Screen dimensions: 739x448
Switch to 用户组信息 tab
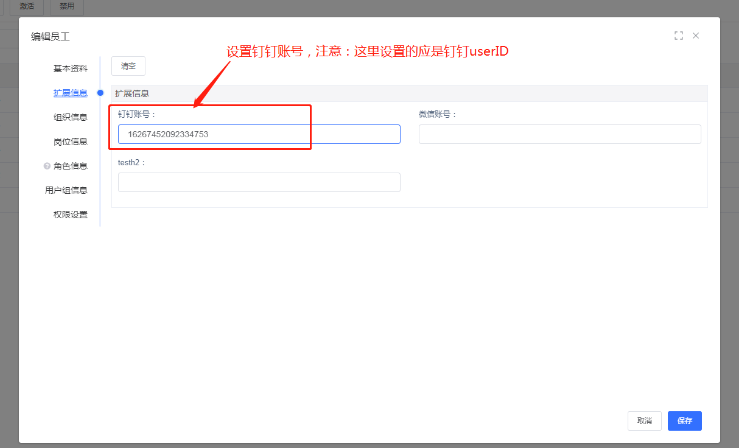[x=66, y=190]
